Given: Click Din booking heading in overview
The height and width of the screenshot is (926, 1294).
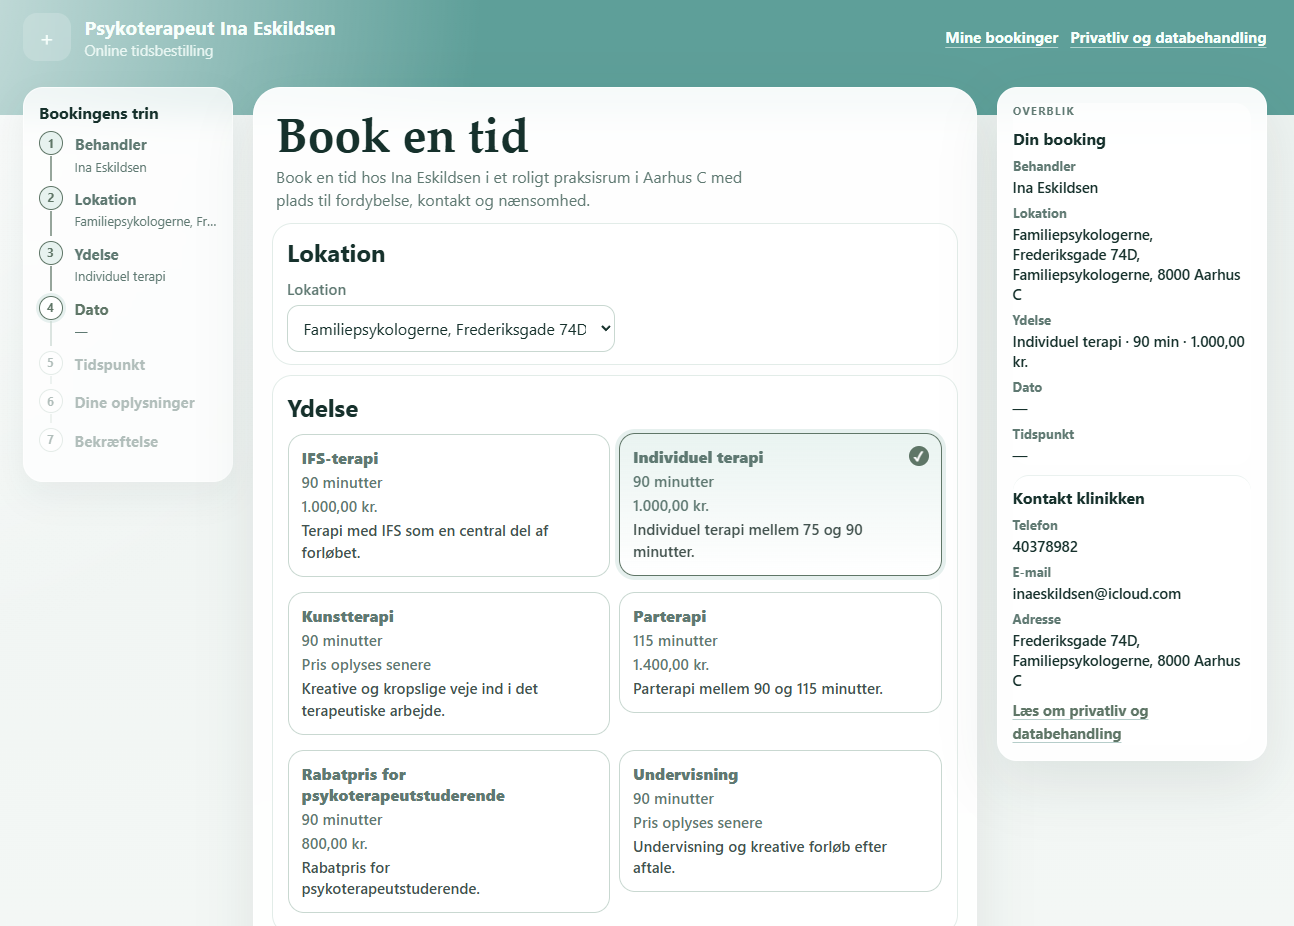Looking at the screenshot, I should click(x=1059, y=140).
